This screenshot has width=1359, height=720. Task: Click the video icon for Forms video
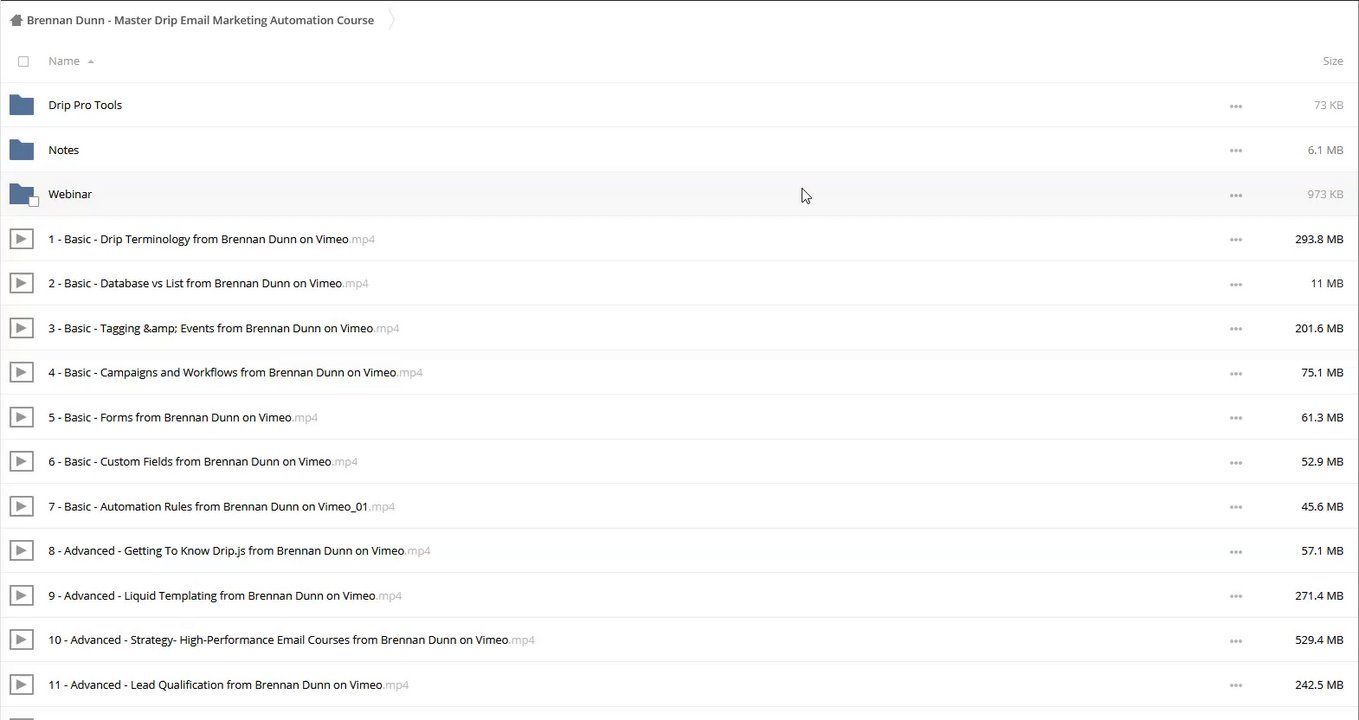(x=21, y=417)
